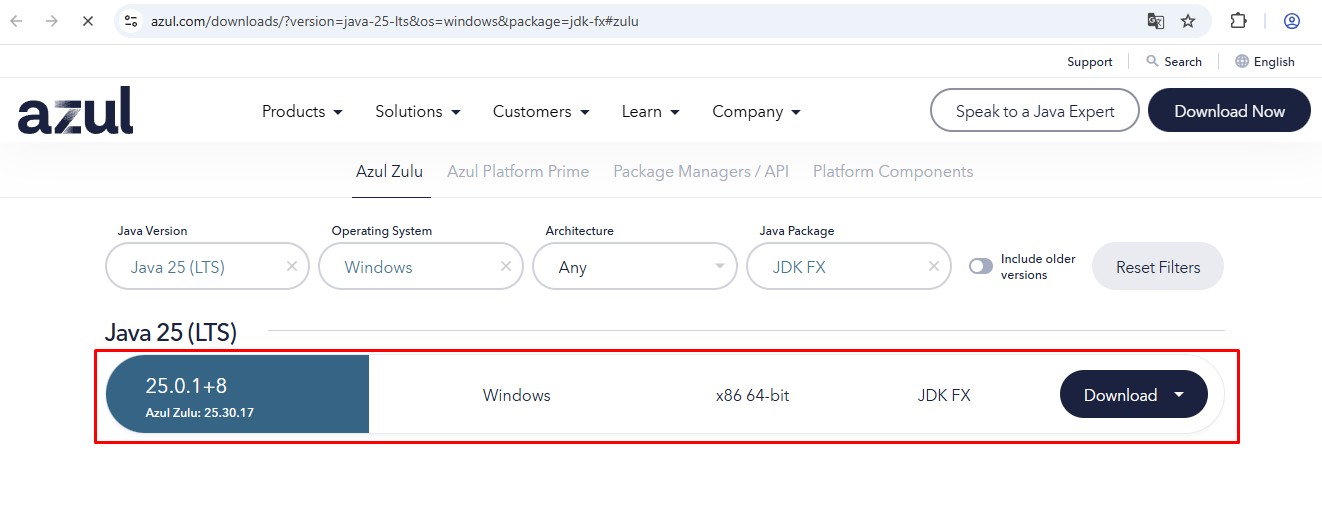Open the browser extensions puzzle icon
This screenshot has height=513, width=1322.
(1238, 21)
